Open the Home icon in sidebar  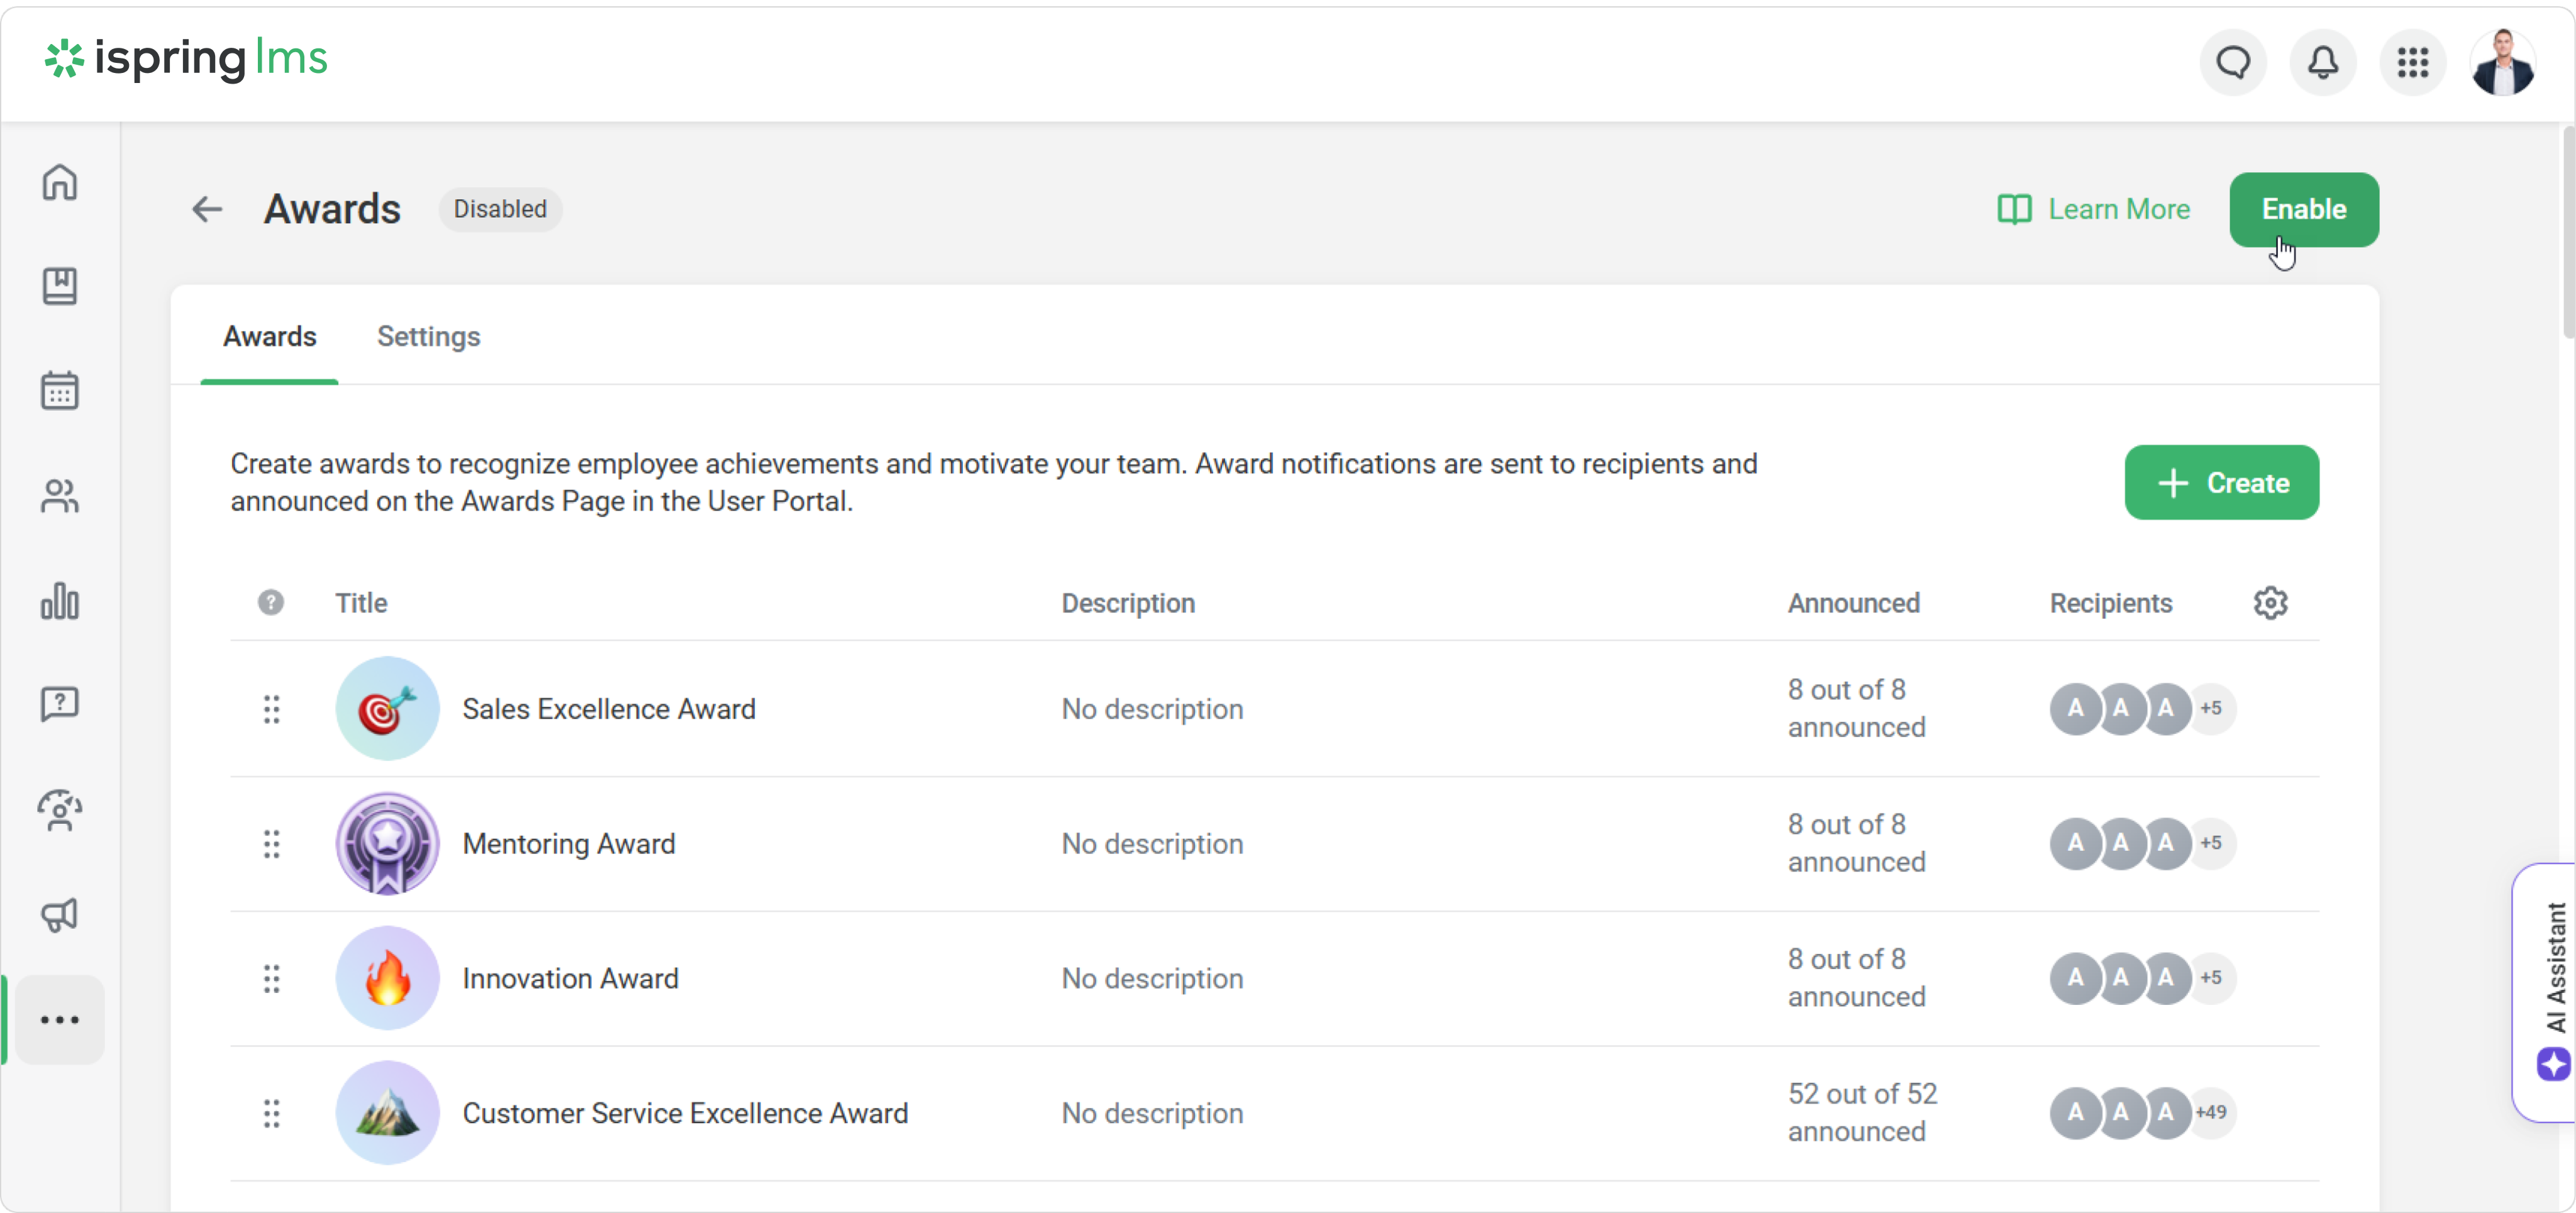60,183
